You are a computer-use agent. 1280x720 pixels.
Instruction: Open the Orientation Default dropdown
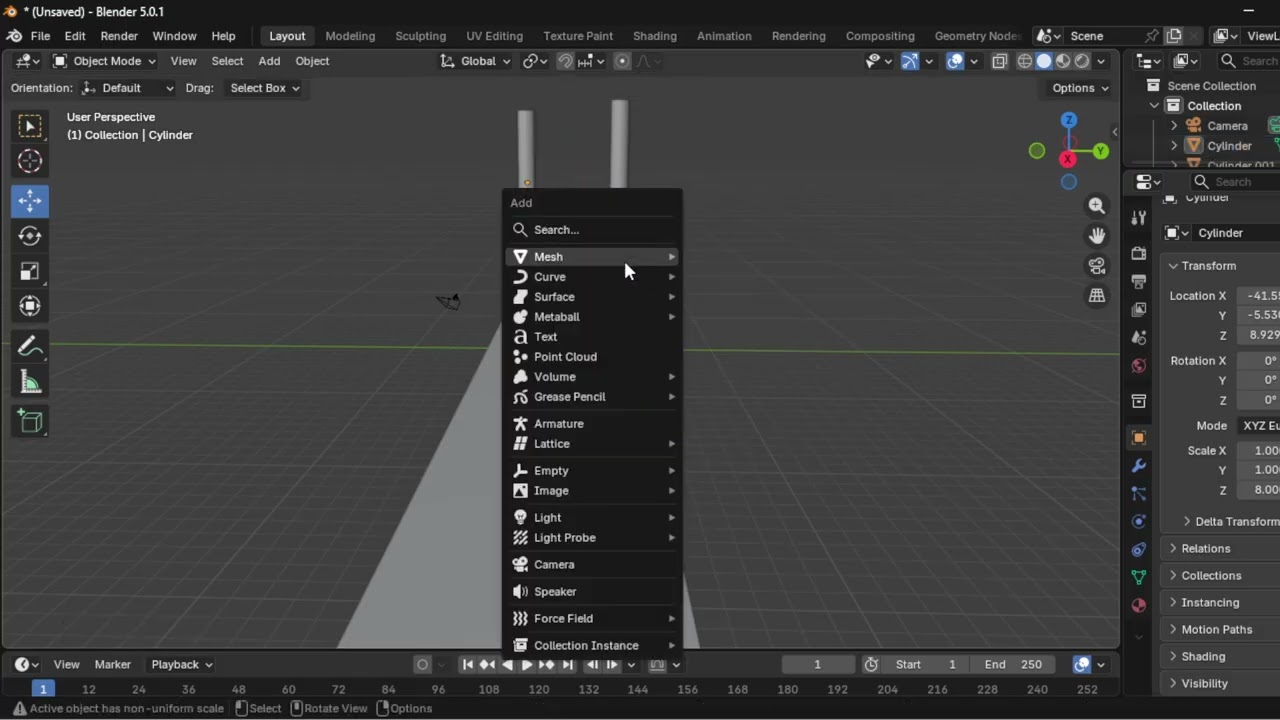[128, 88]
